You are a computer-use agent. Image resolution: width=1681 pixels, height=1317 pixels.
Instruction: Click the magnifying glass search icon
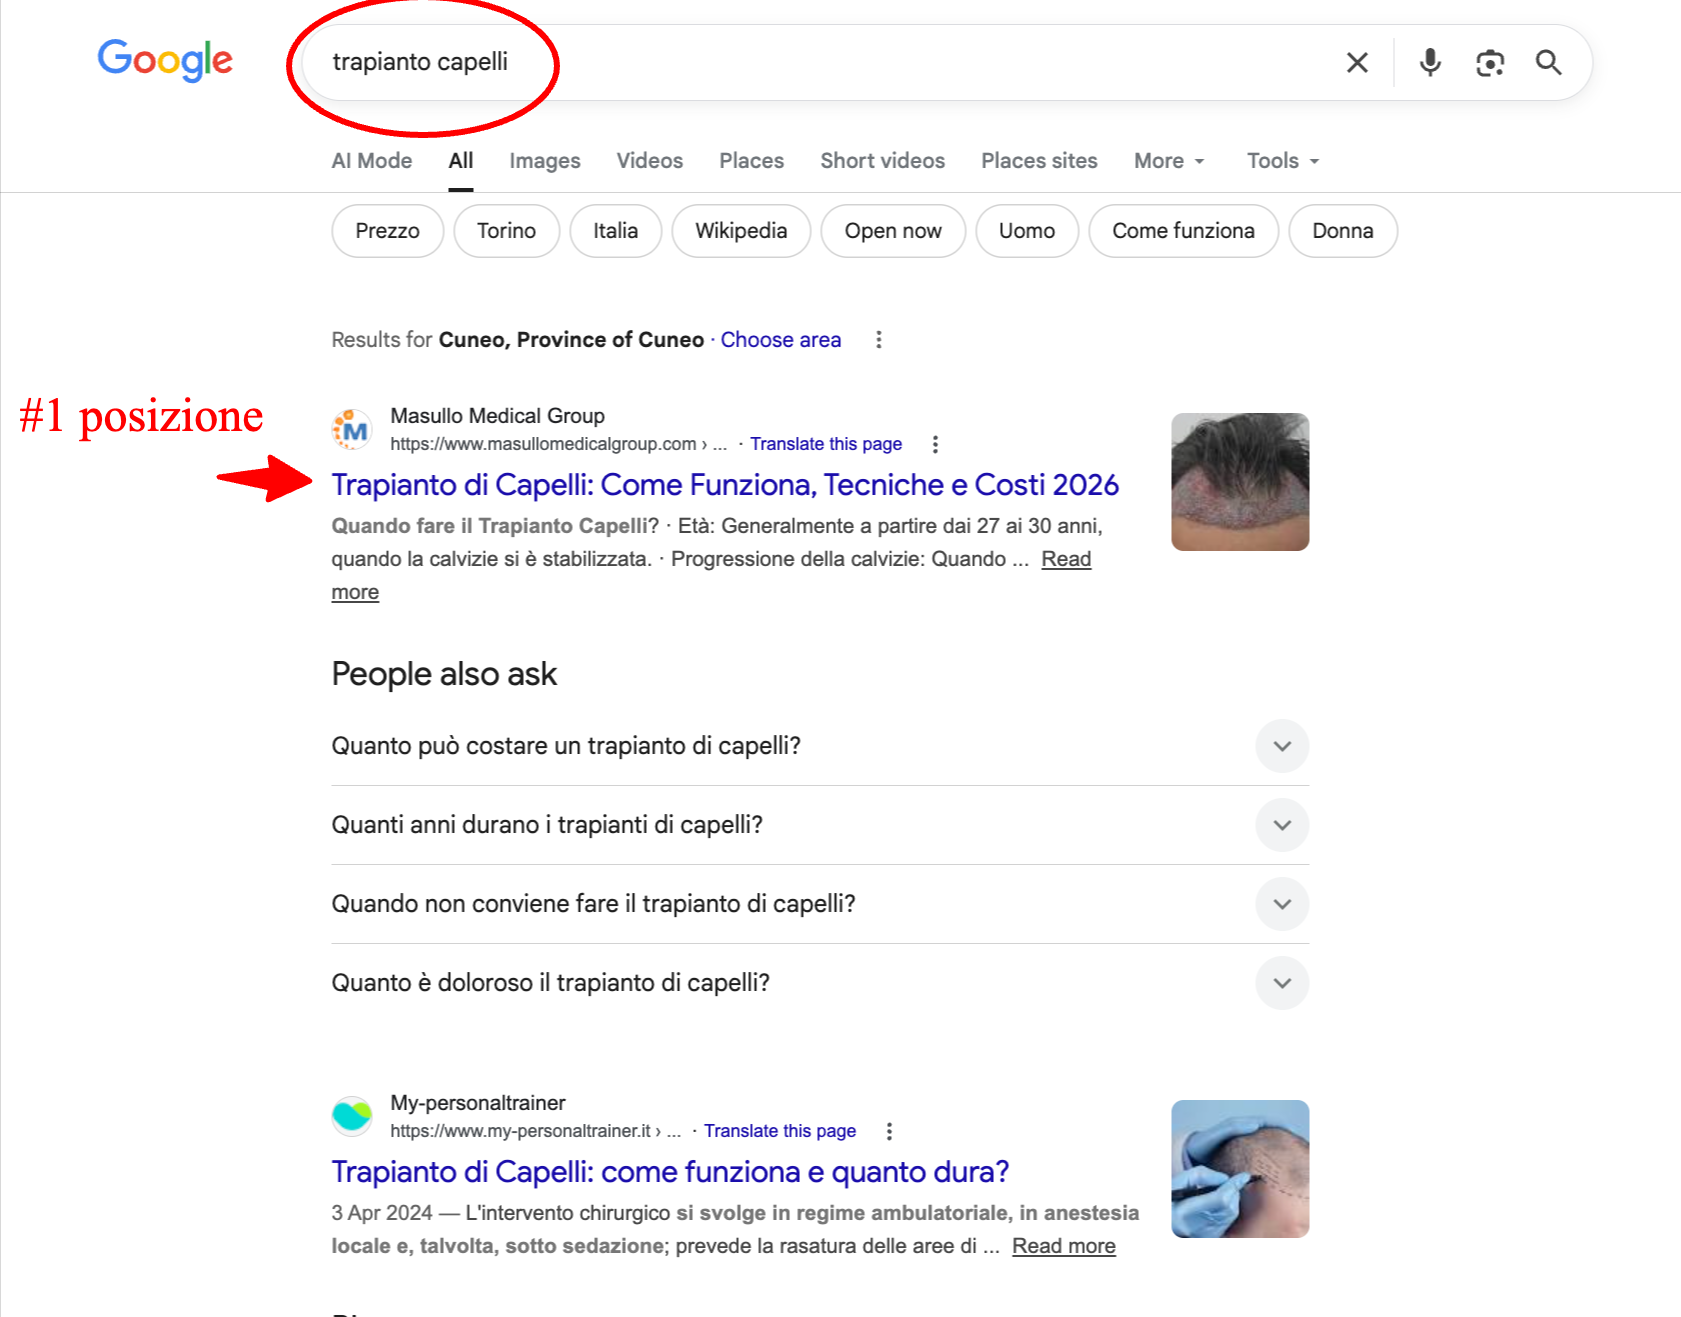[1548, 63]
